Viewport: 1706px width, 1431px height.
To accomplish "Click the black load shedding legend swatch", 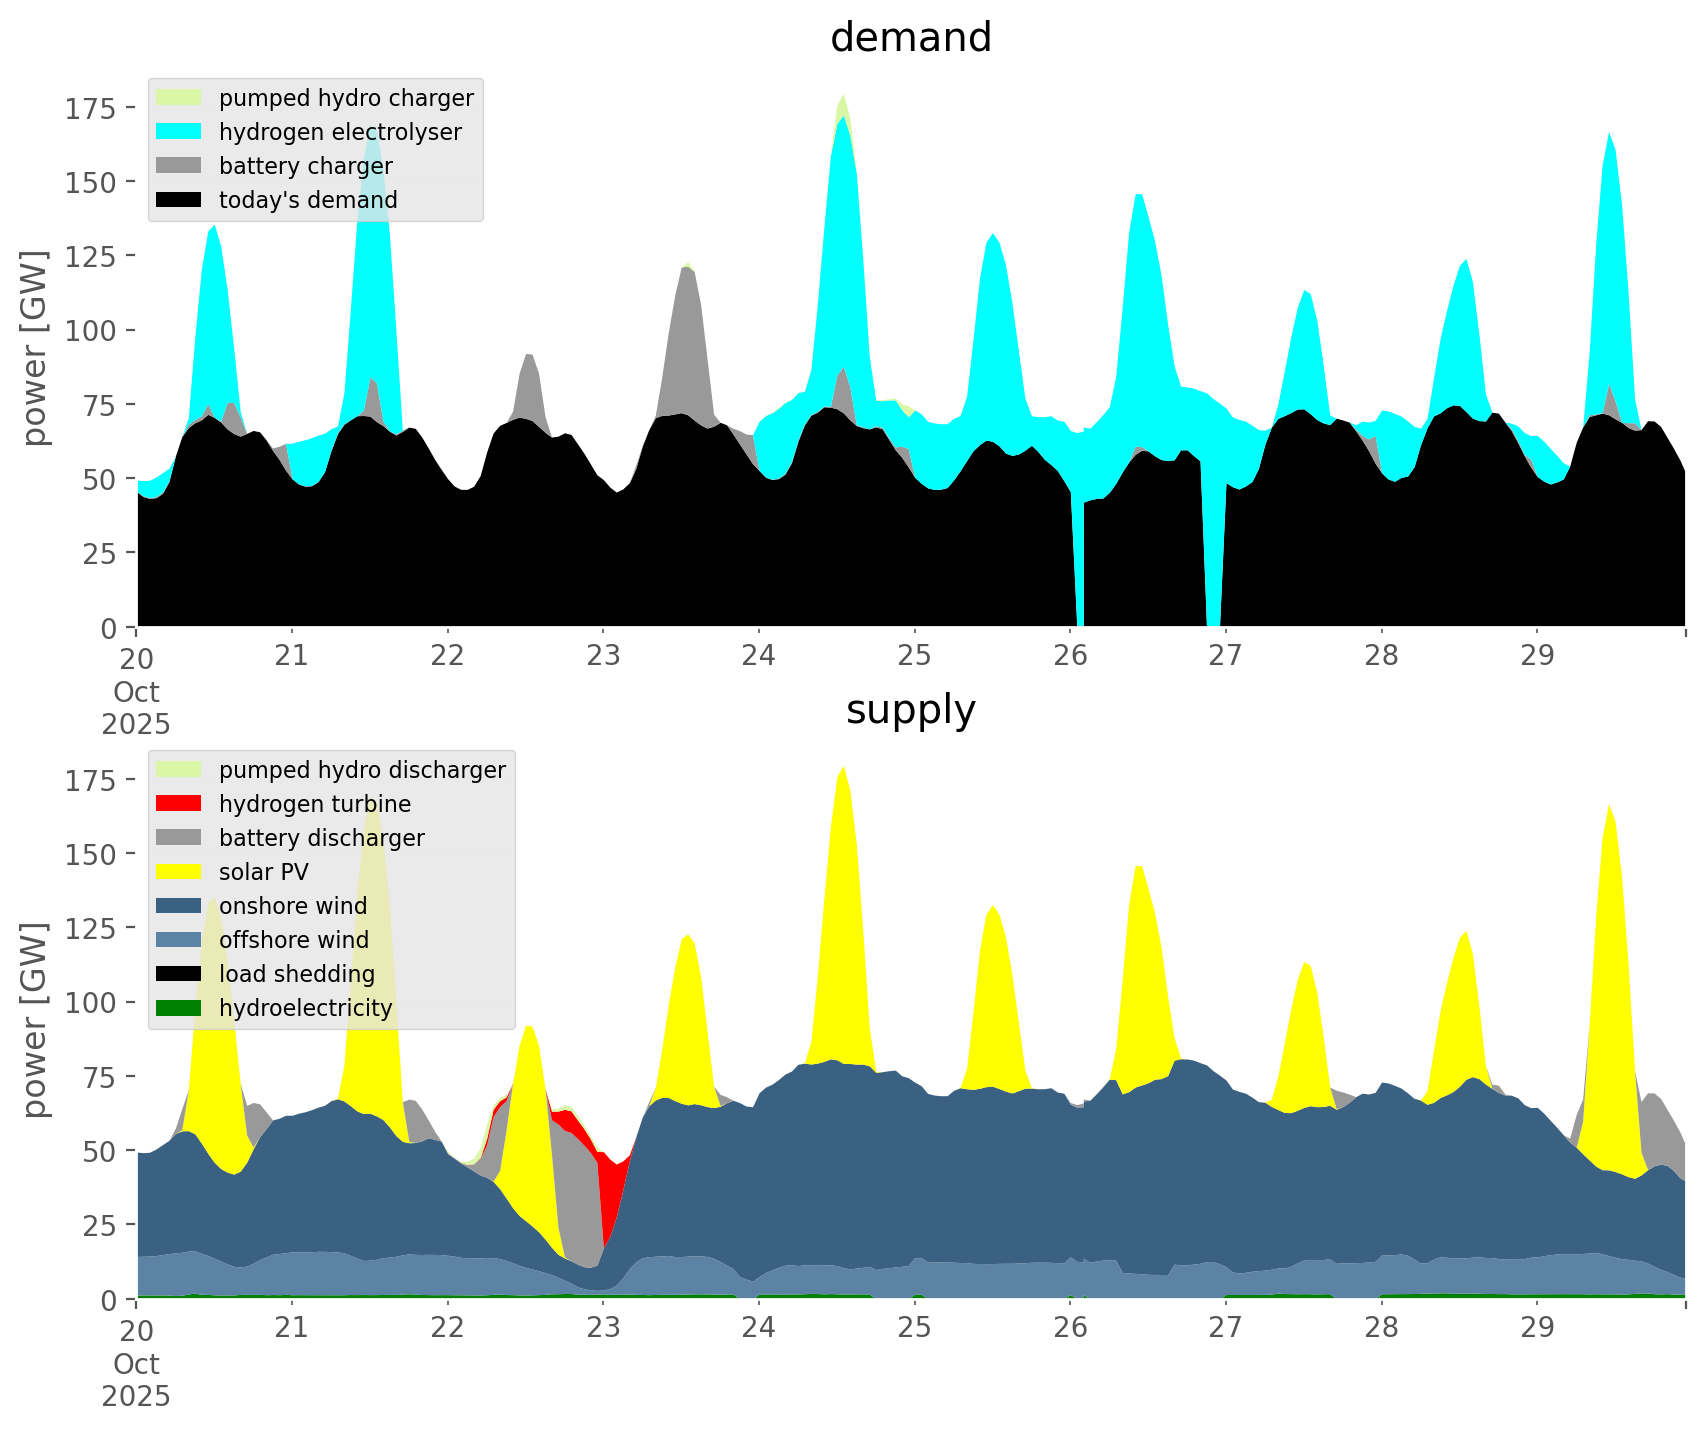I will click(x=179, y=974).
